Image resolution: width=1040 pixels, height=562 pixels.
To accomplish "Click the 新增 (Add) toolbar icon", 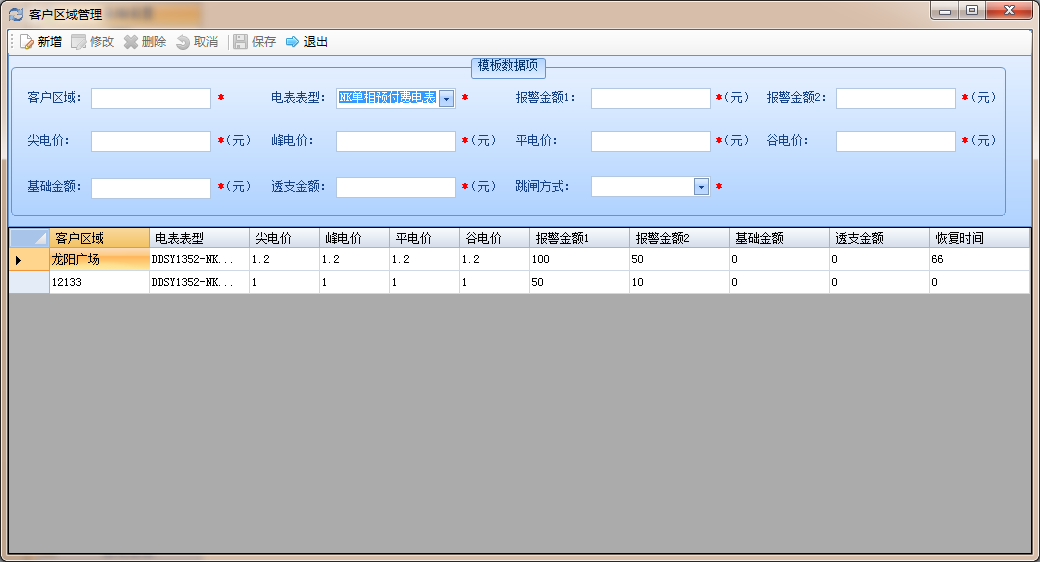I will [x=27, y=42].
